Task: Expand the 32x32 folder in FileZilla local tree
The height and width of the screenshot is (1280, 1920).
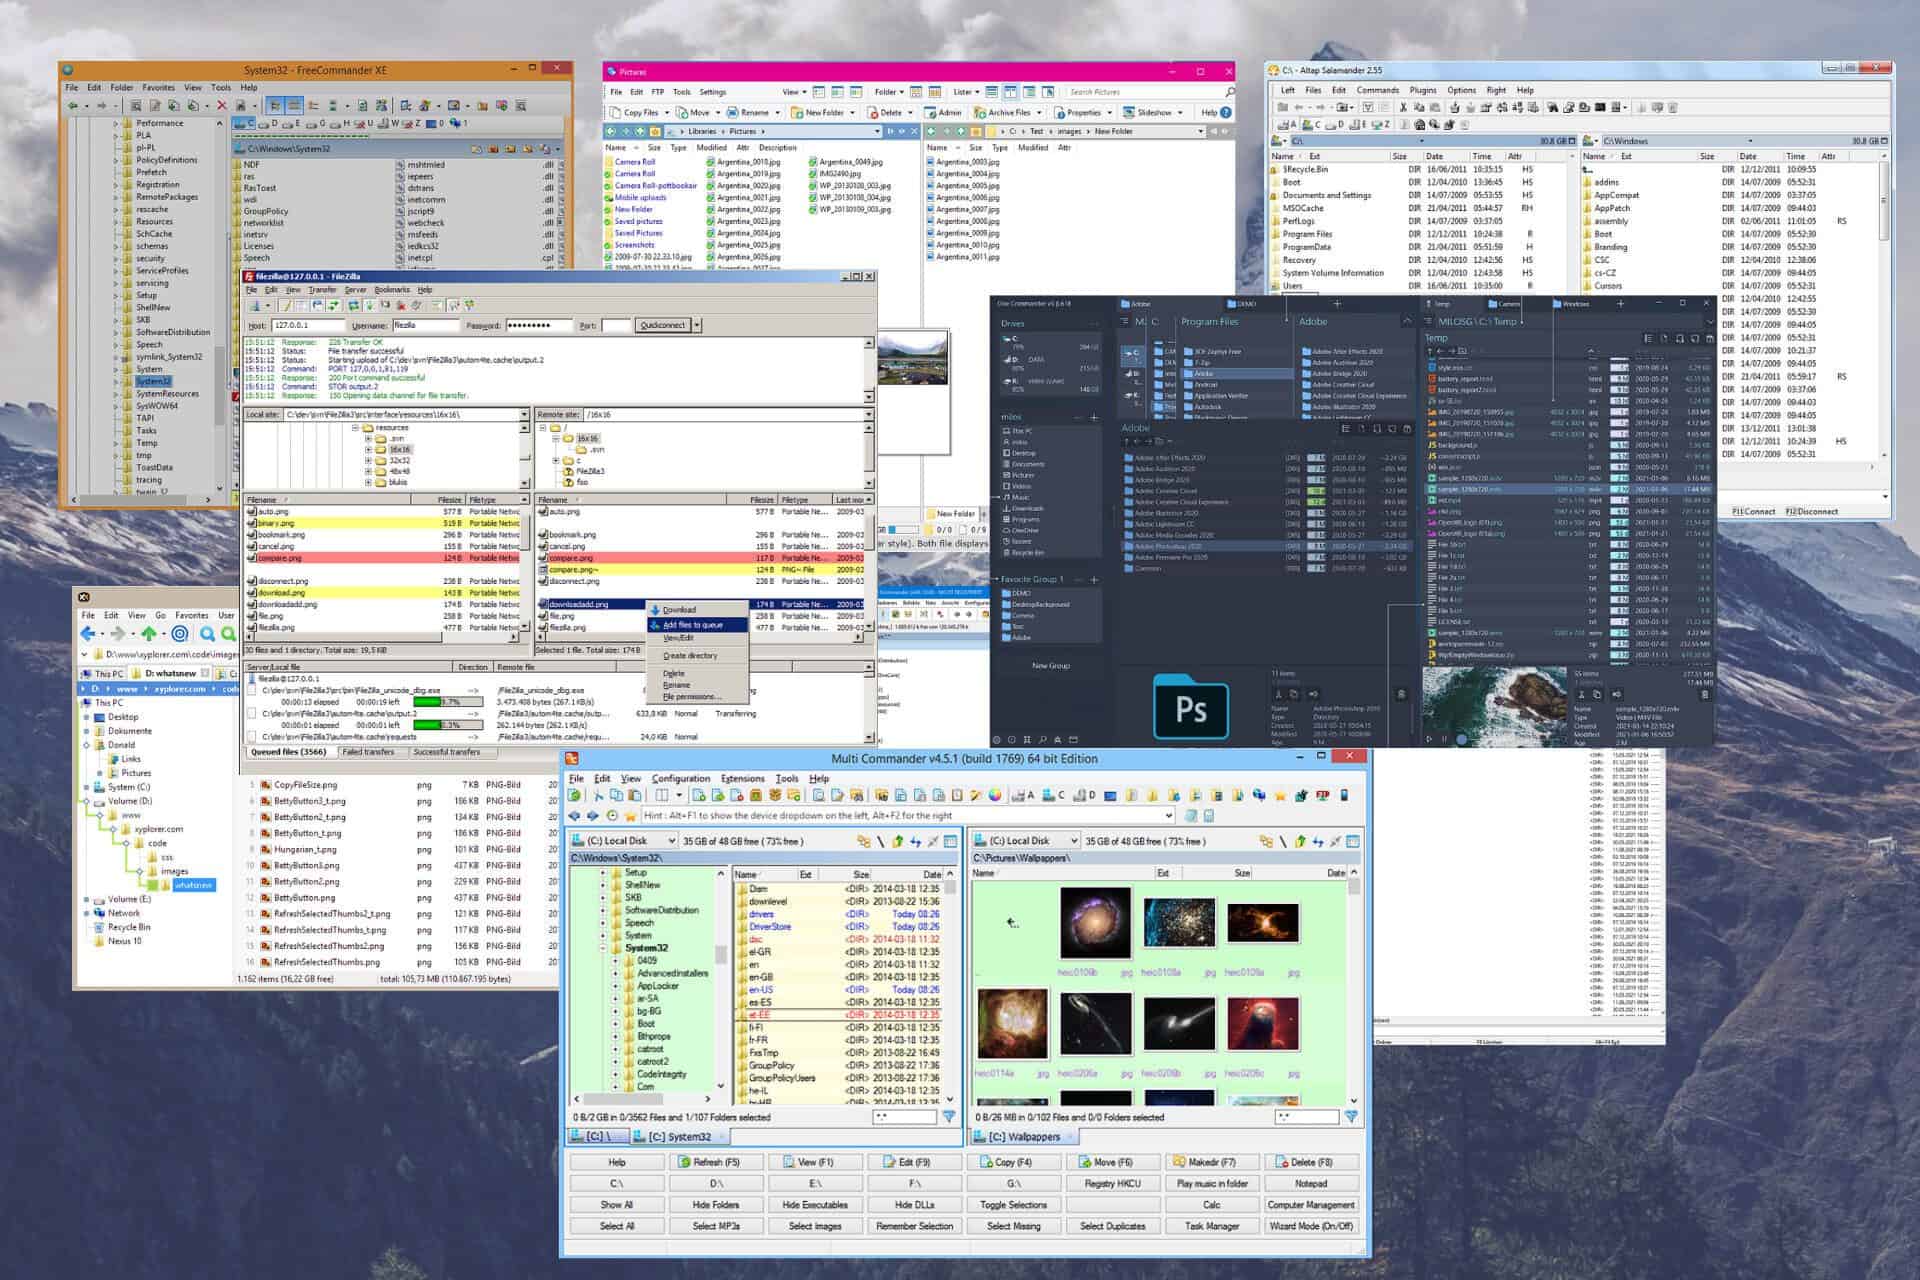Action: 368,461
